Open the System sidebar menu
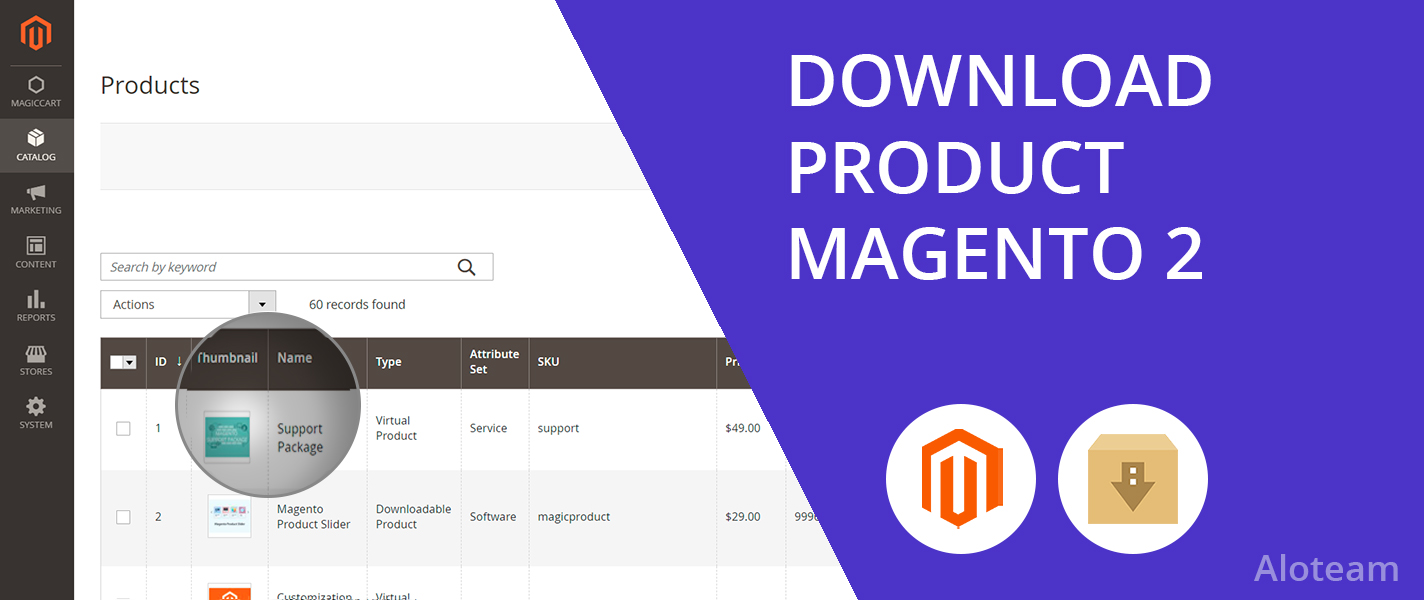Image resolution: width=1424 pixels, height=600 pixels. 36,413
